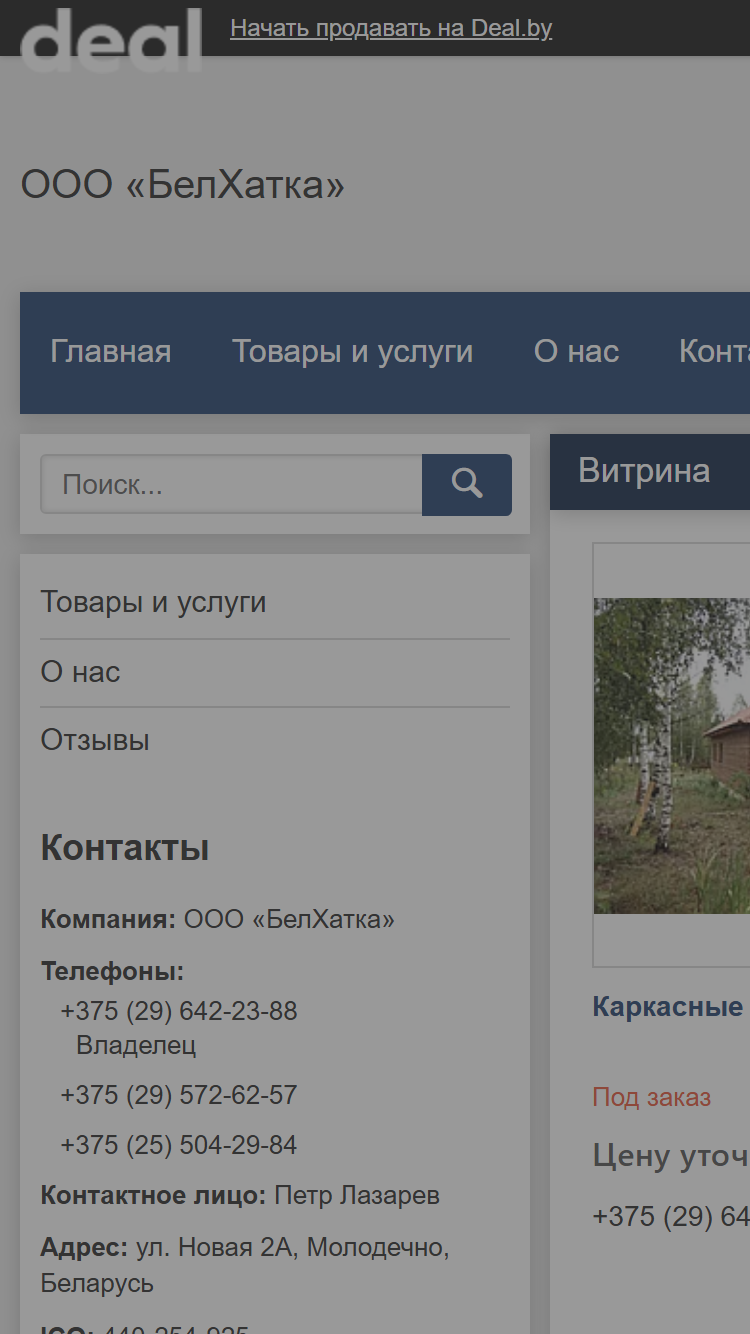Open Товары и услуги in top navigation bar
Screen dimensions: 750x1334
point(353,352)
